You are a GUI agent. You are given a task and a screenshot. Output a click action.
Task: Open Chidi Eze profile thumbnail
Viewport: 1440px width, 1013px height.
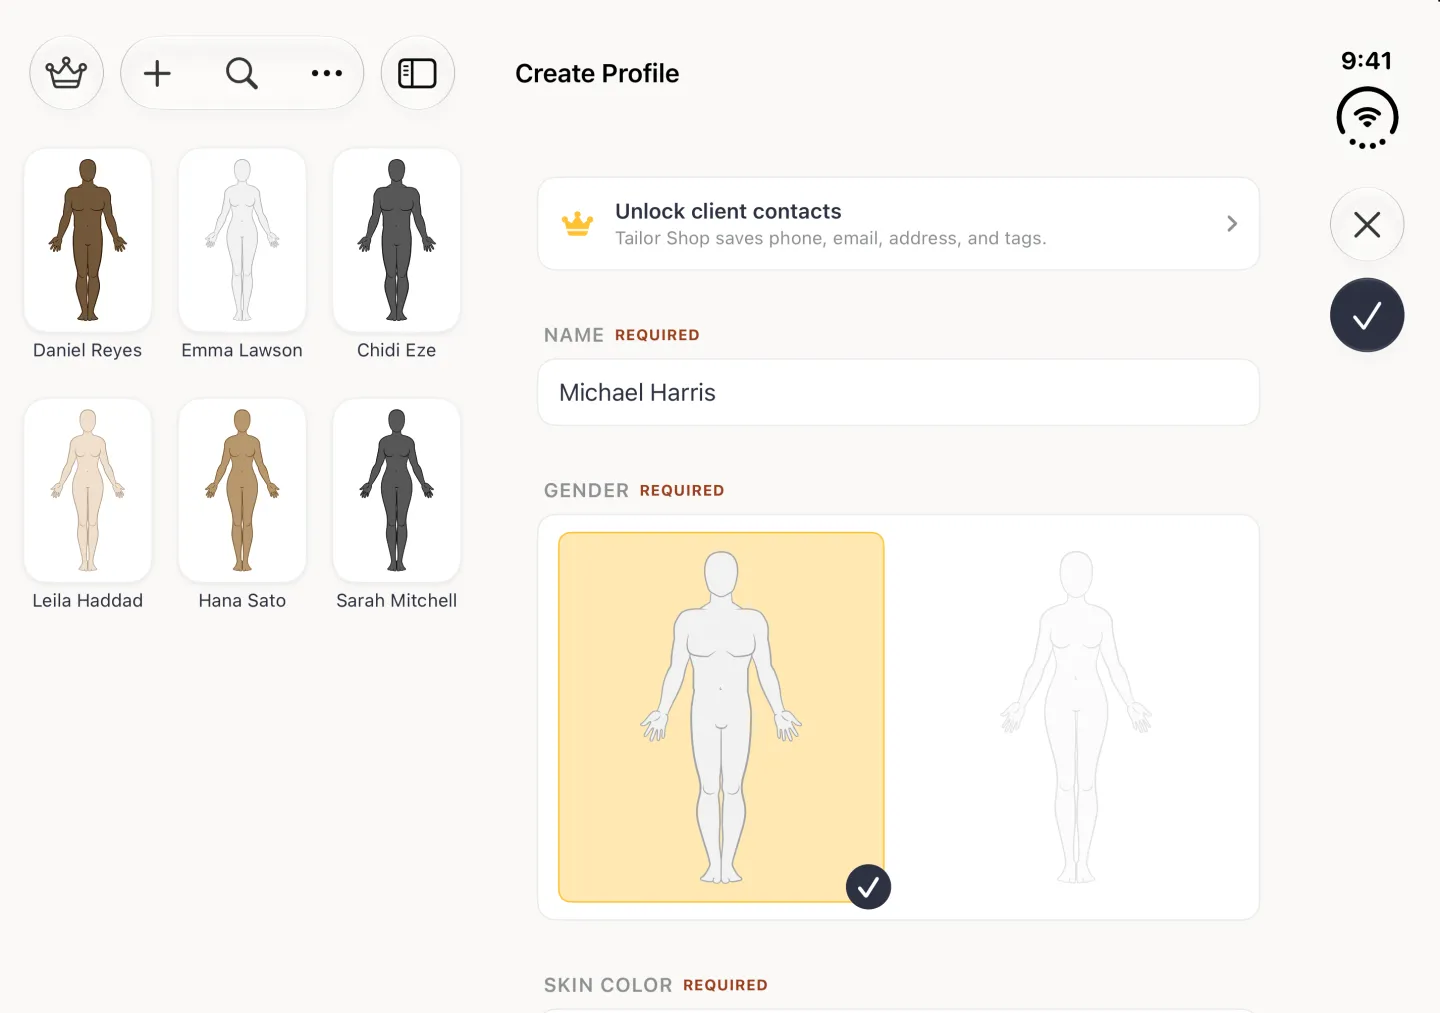(396, 240)
